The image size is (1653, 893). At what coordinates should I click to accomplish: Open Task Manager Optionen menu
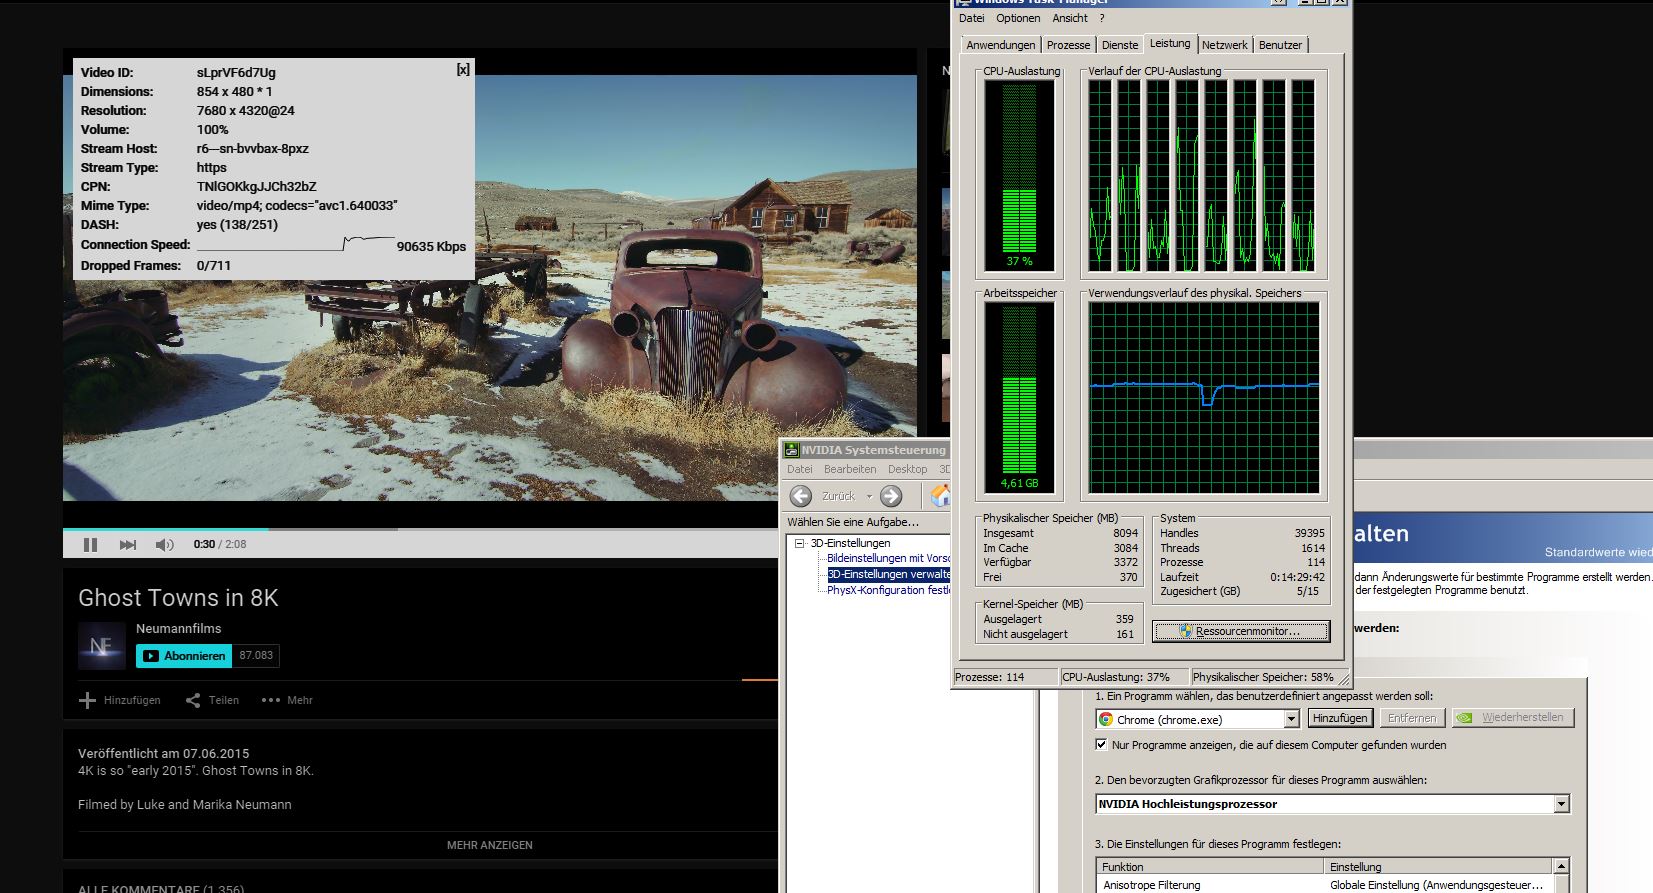[x=1018, y=18]
